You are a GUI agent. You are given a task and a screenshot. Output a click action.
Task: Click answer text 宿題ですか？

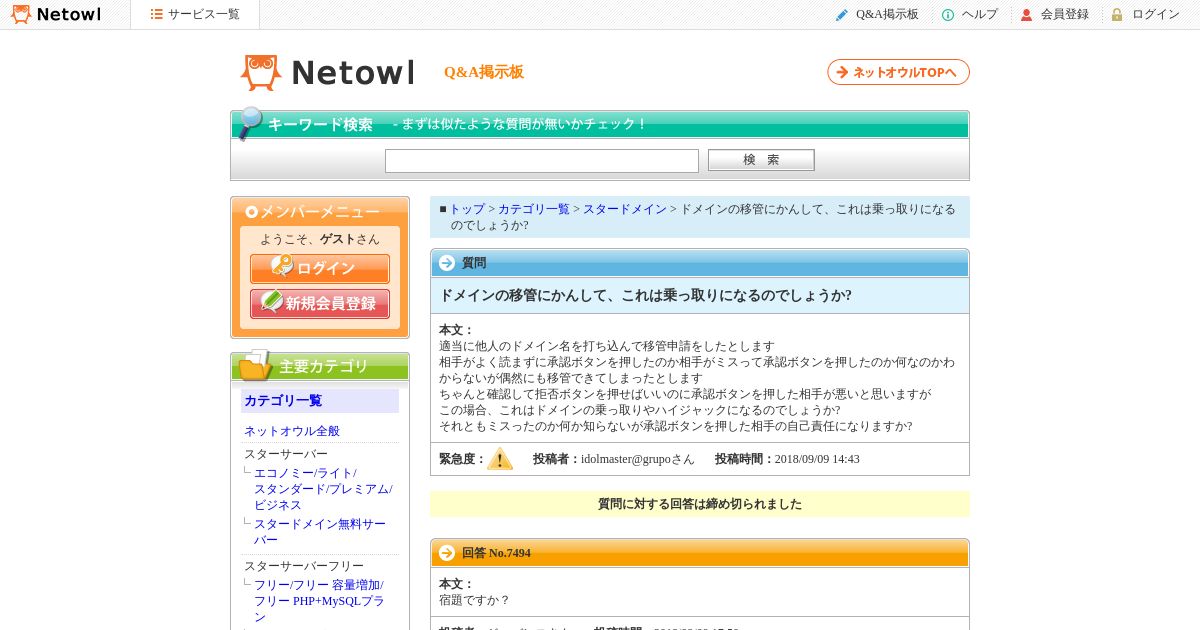coord(475,600)
